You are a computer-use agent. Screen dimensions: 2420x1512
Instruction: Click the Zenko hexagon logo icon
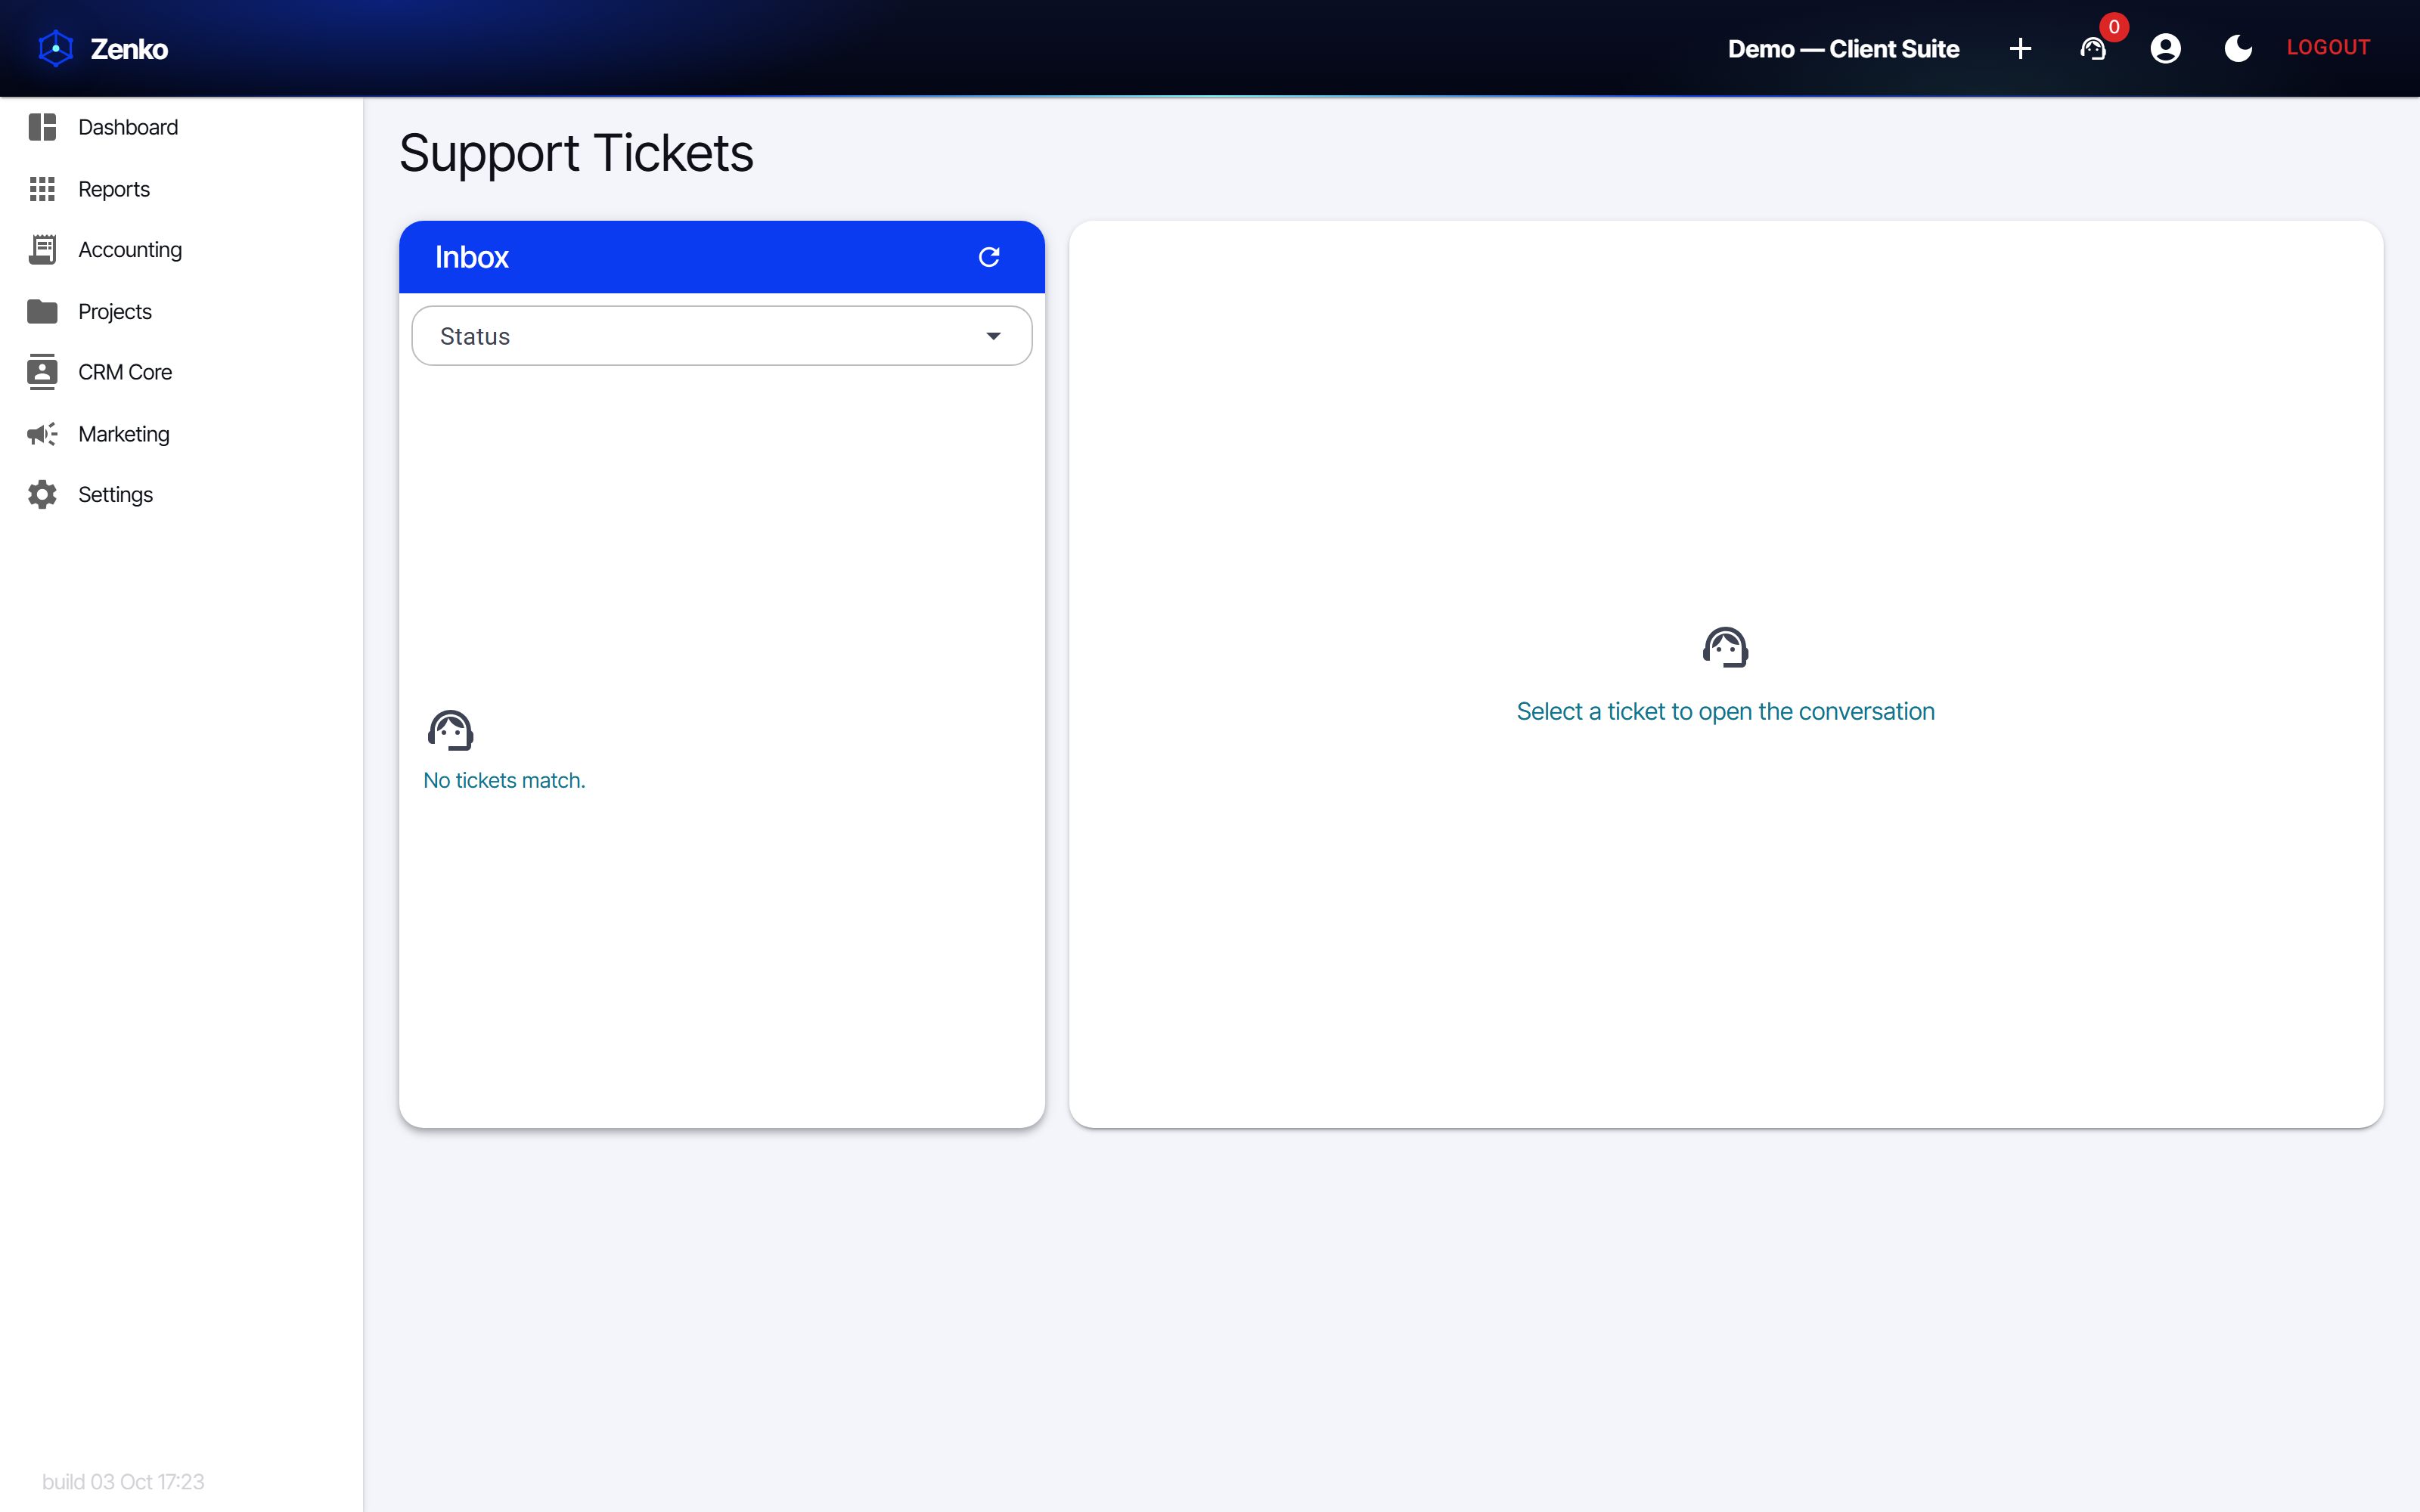coord(56,48)
